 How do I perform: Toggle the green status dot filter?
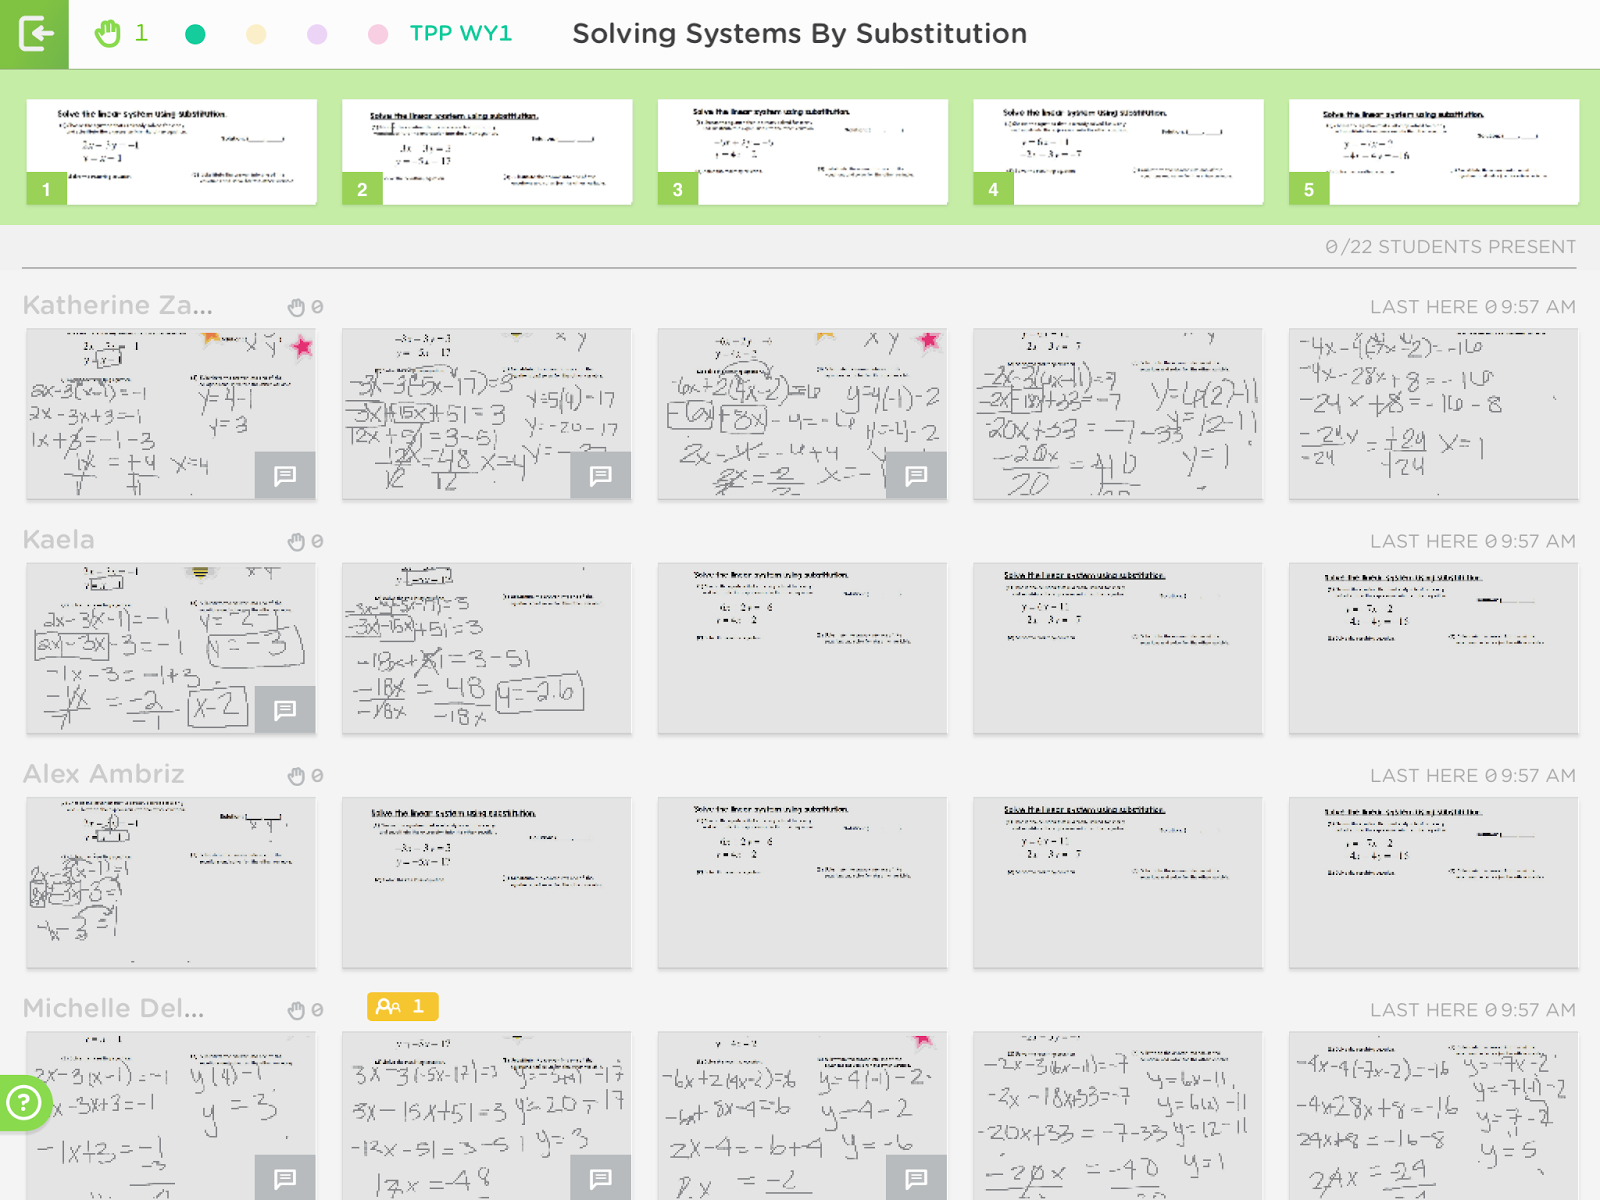coord(196,32)
